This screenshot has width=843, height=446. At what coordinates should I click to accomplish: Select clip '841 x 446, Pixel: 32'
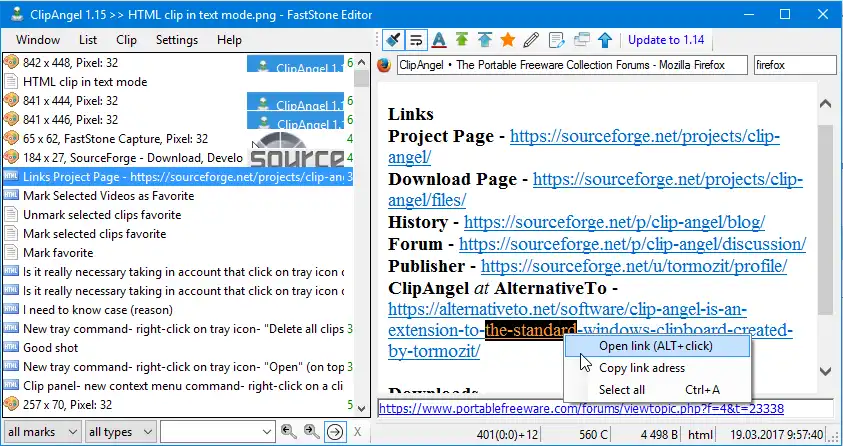click(x=178, y=120)
